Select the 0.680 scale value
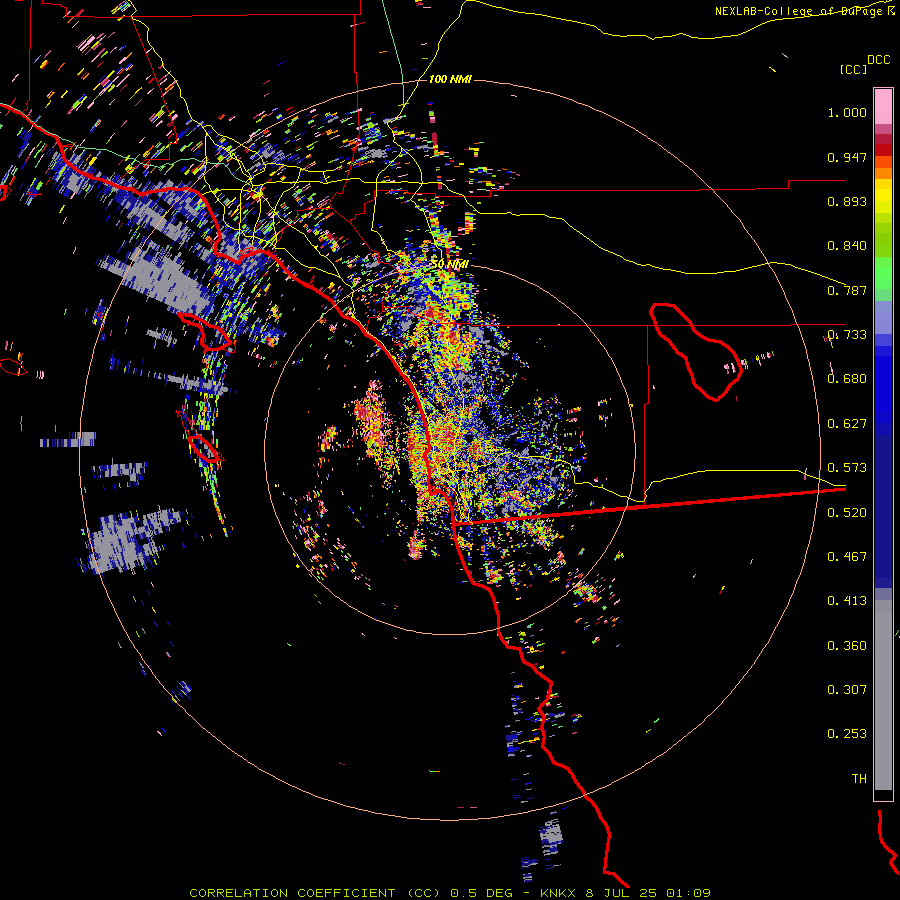900x900 pixels. (x=847, y=379)
